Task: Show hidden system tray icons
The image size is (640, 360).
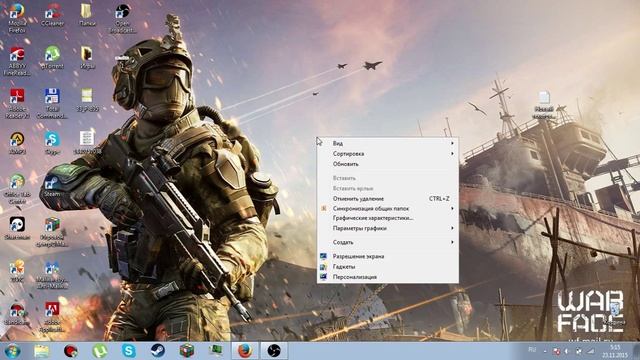Action: (545, 351)
